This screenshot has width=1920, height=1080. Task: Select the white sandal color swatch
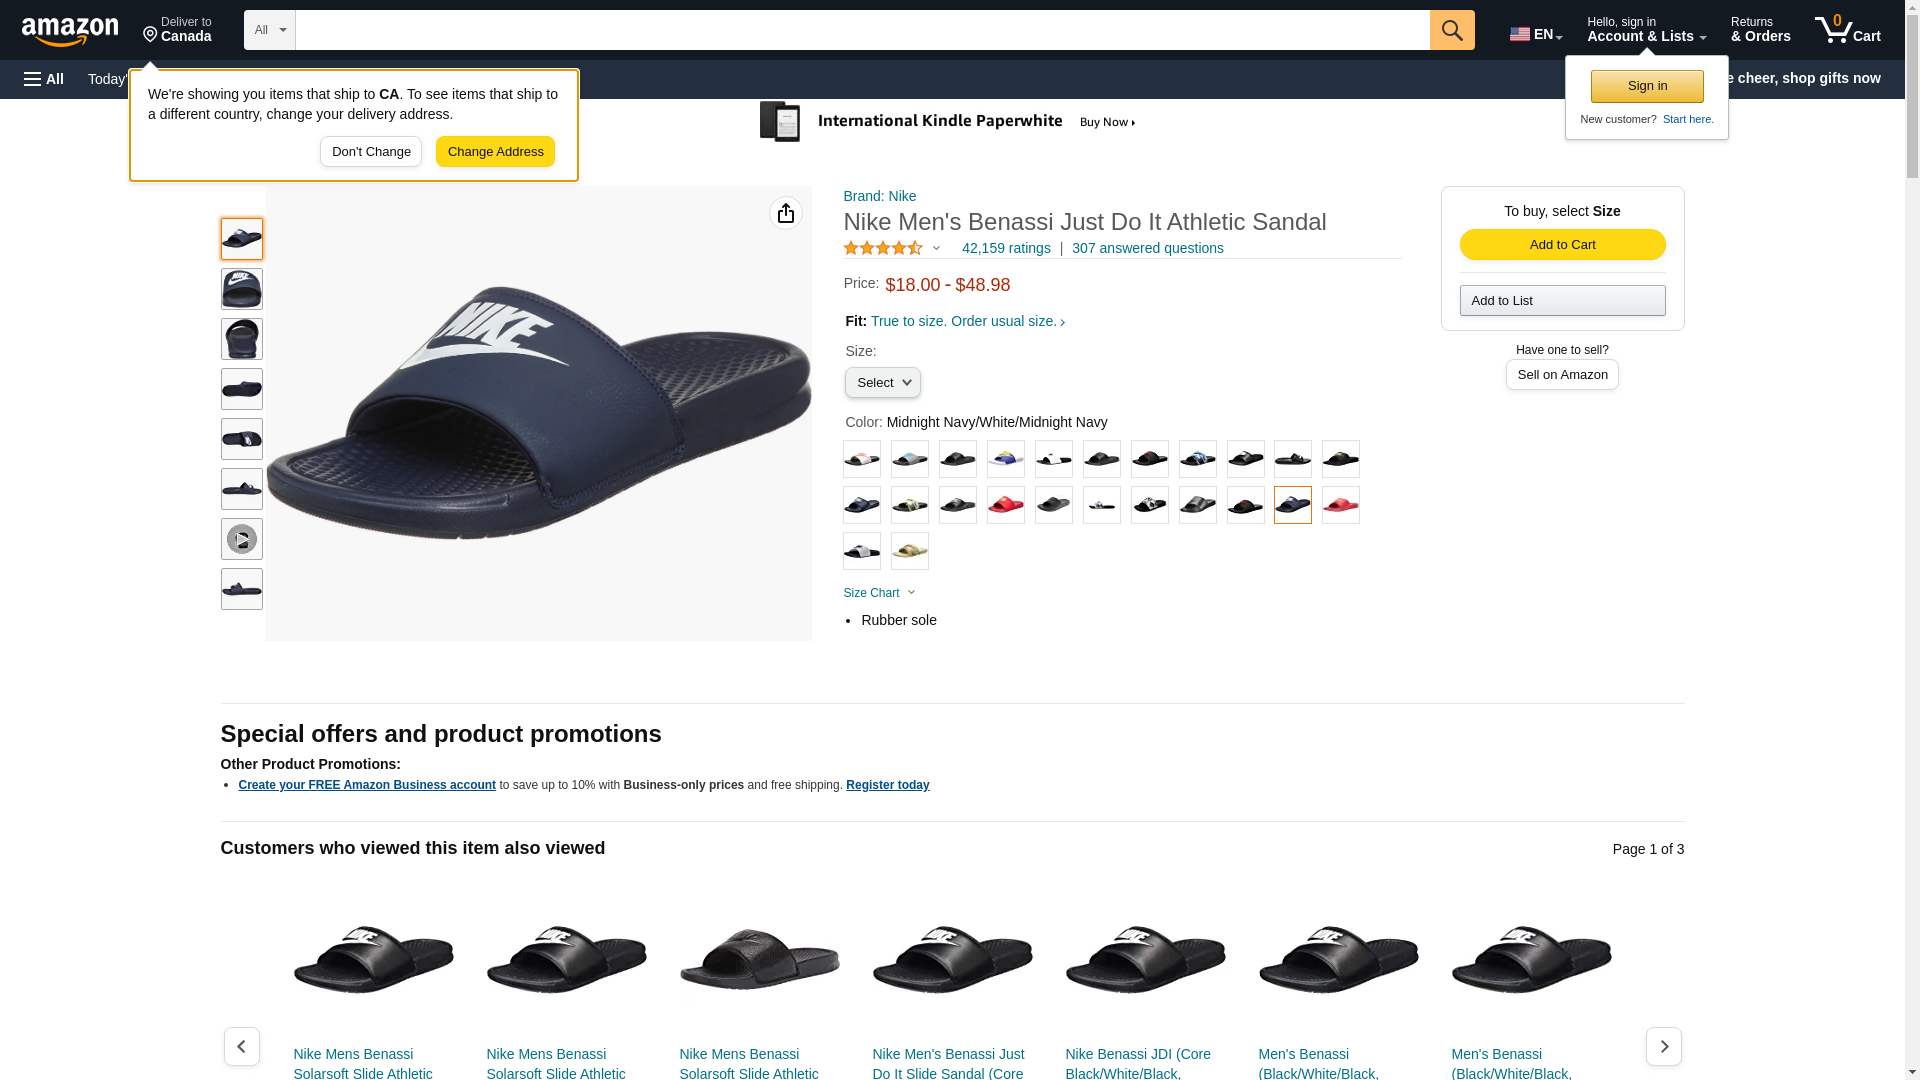pyautogui.click(x=1053, y=459)
